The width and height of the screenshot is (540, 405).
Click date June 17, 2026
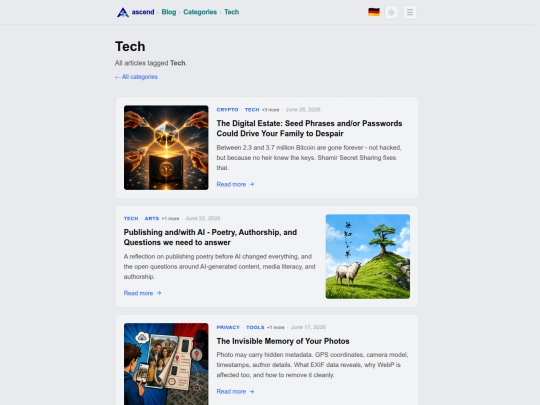308,327
